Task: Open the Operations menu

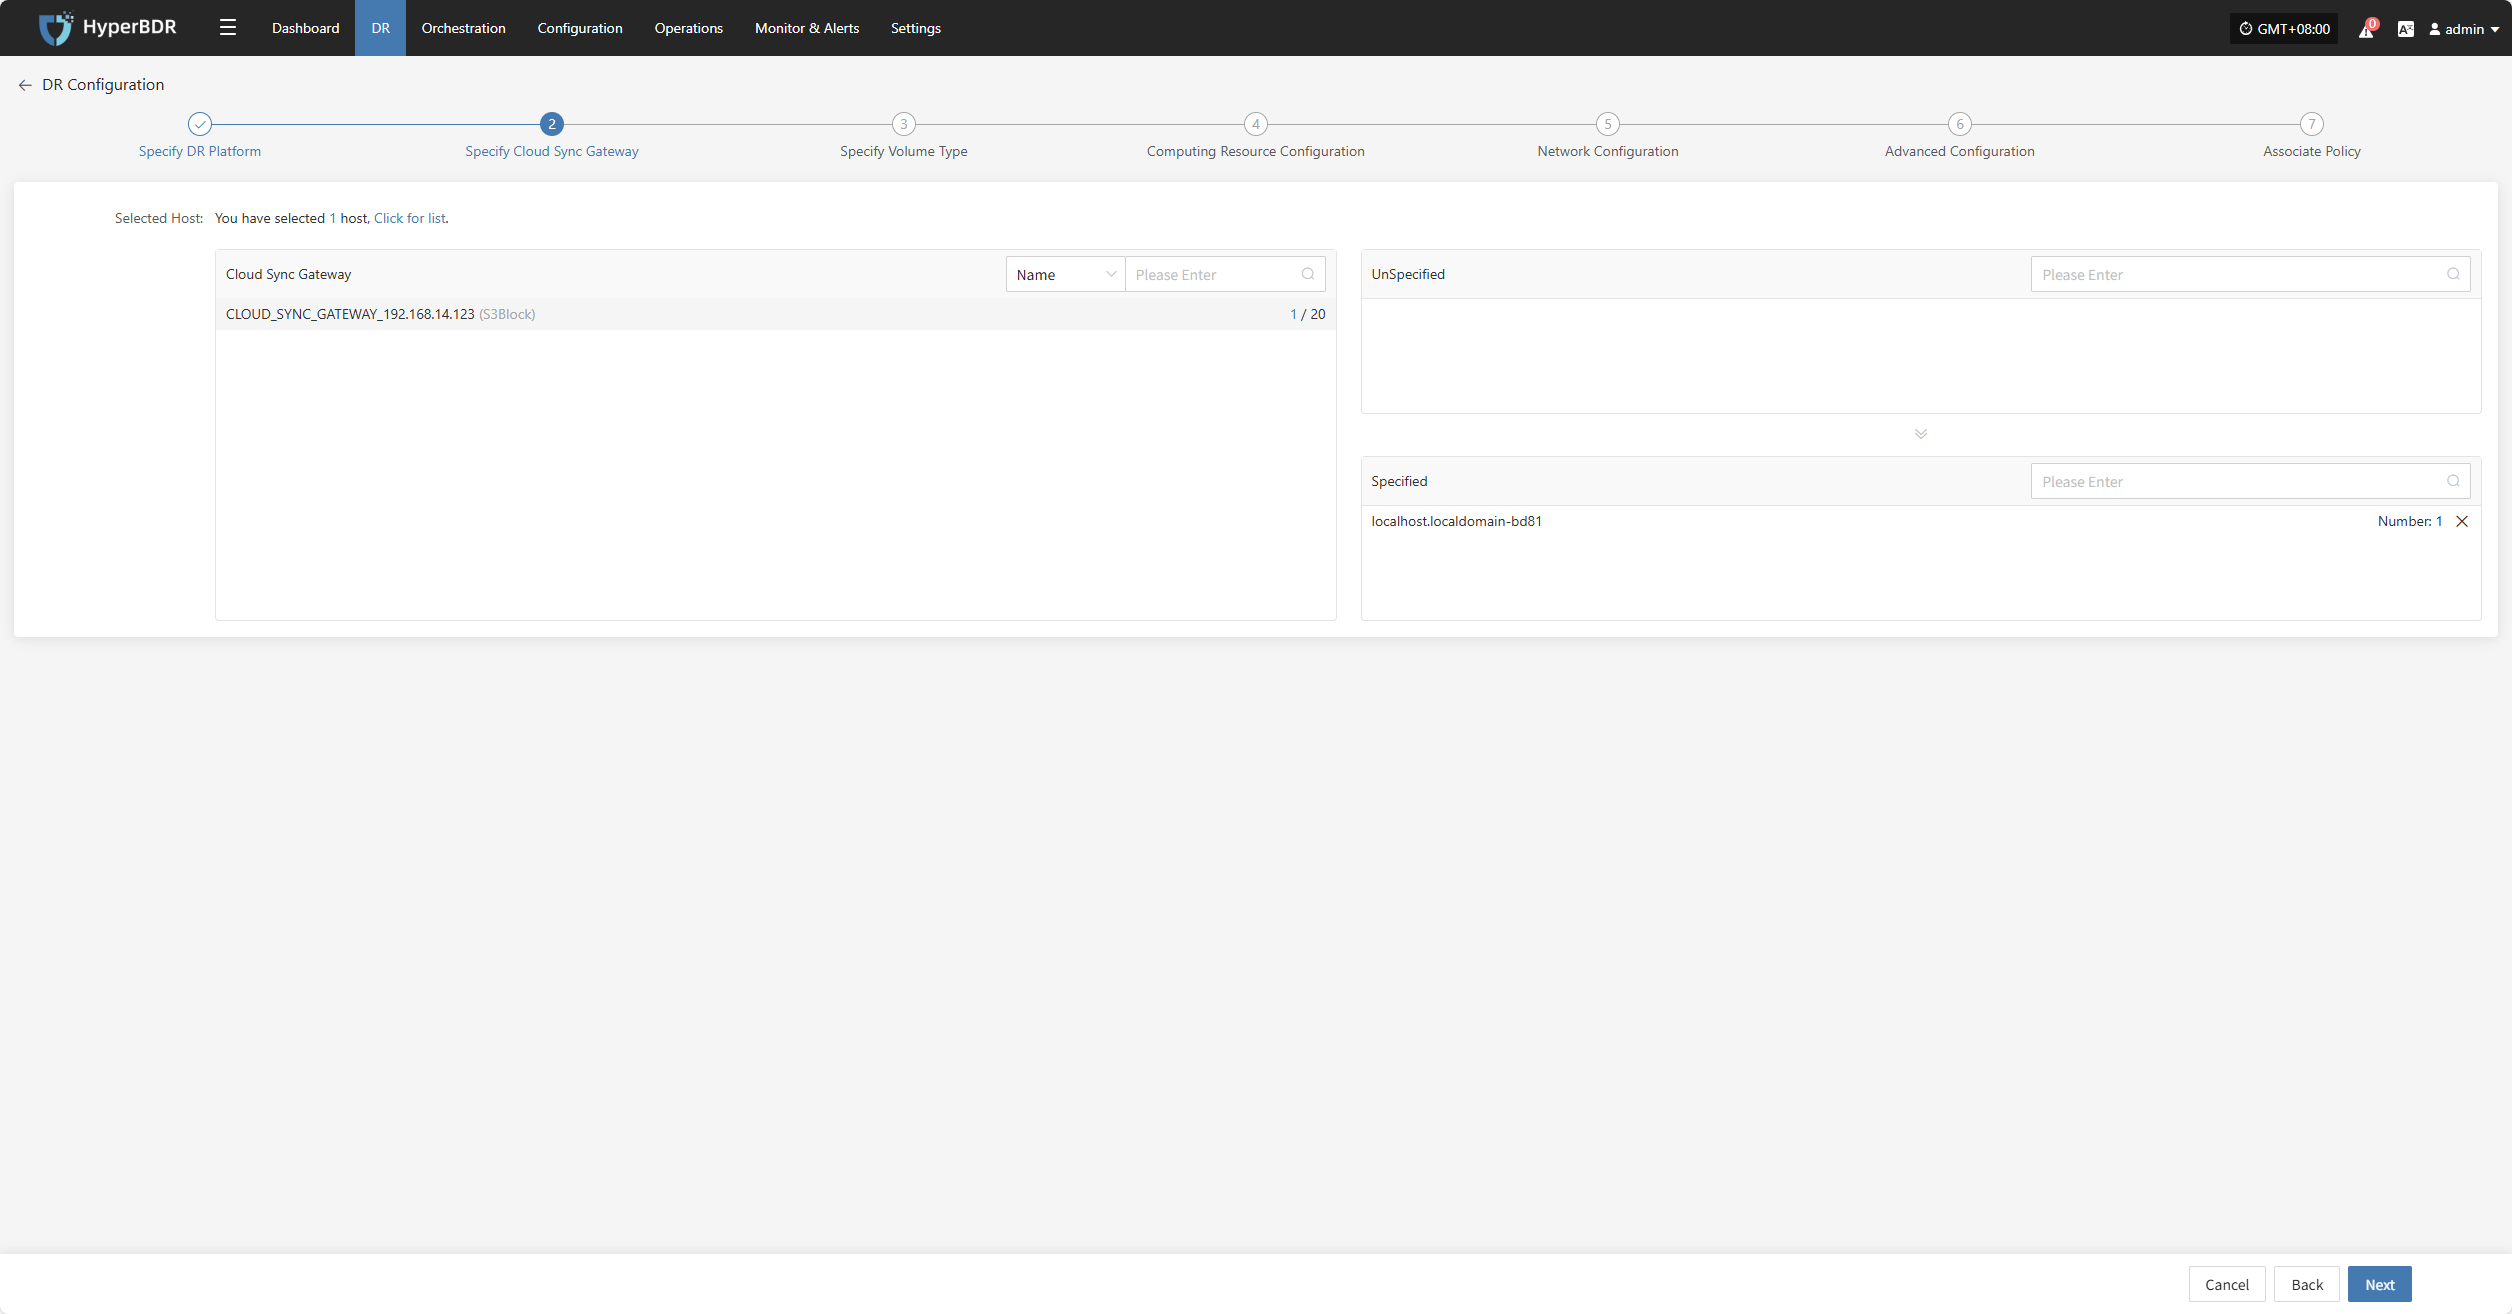Action: tap(689, 28)
